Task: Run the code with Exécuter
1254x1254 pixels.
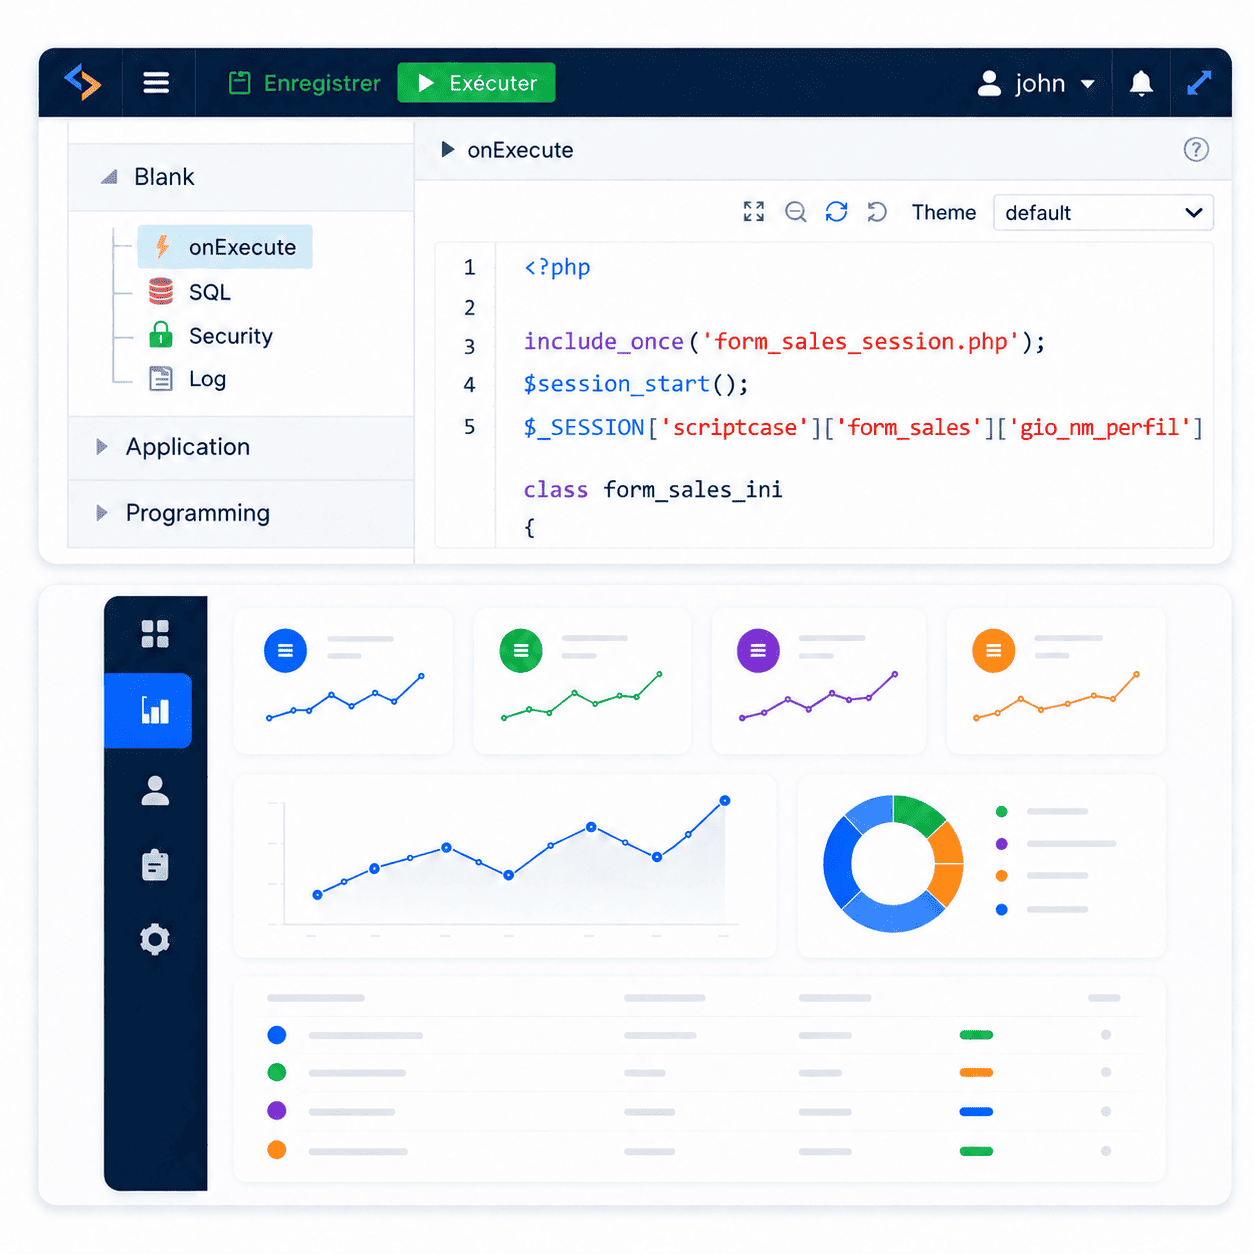Action: (476, 83)
